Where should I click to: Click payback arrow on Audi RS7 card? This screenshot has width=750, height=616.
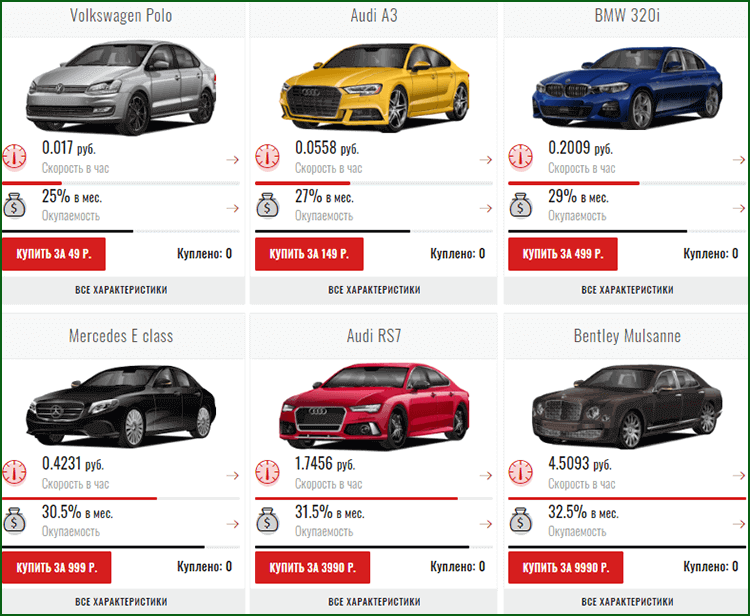click(x=485, y=524)
